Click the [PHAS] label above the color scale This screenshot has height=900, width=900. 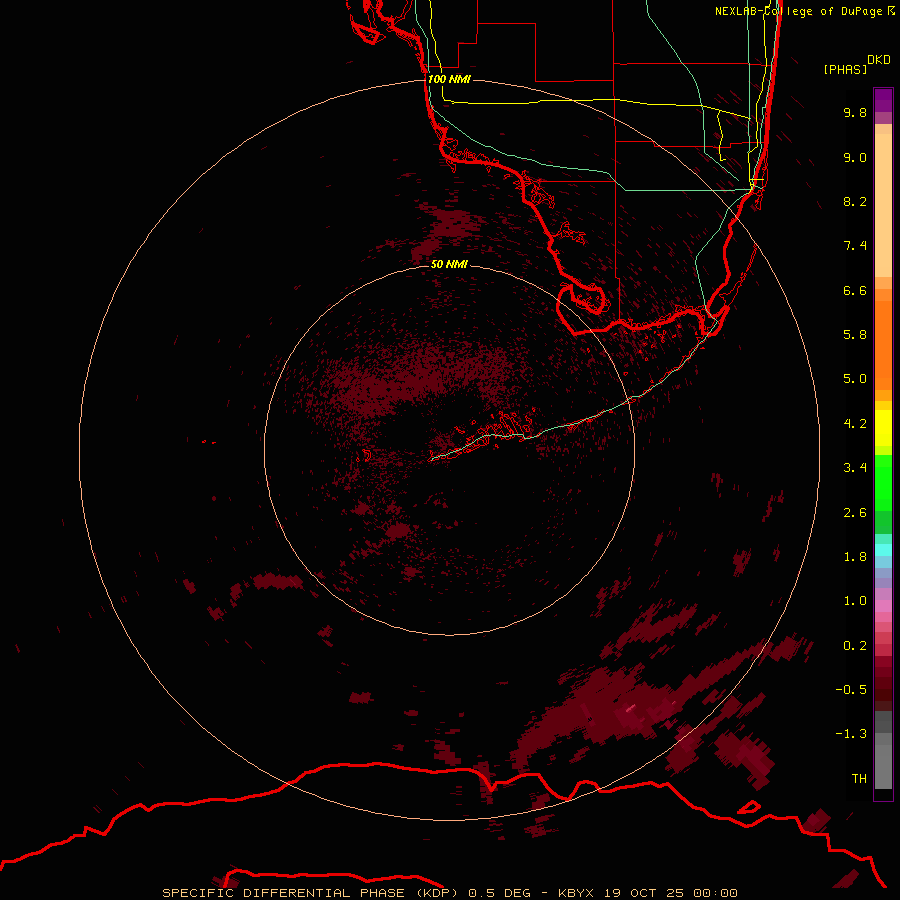(x=845, y=69)
